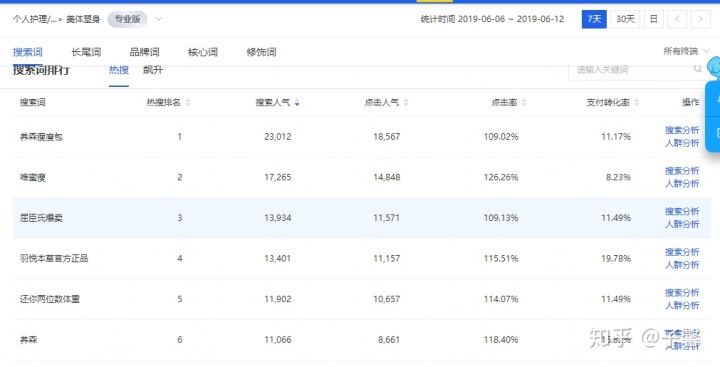Switch to the 搜索词 tab

(x=28, y=52)
